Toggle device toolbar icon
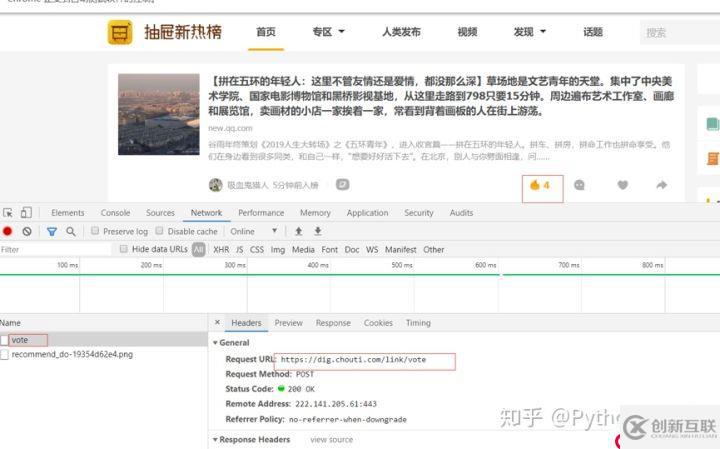This screenshot has height=449, width=720. coord(27,213)
